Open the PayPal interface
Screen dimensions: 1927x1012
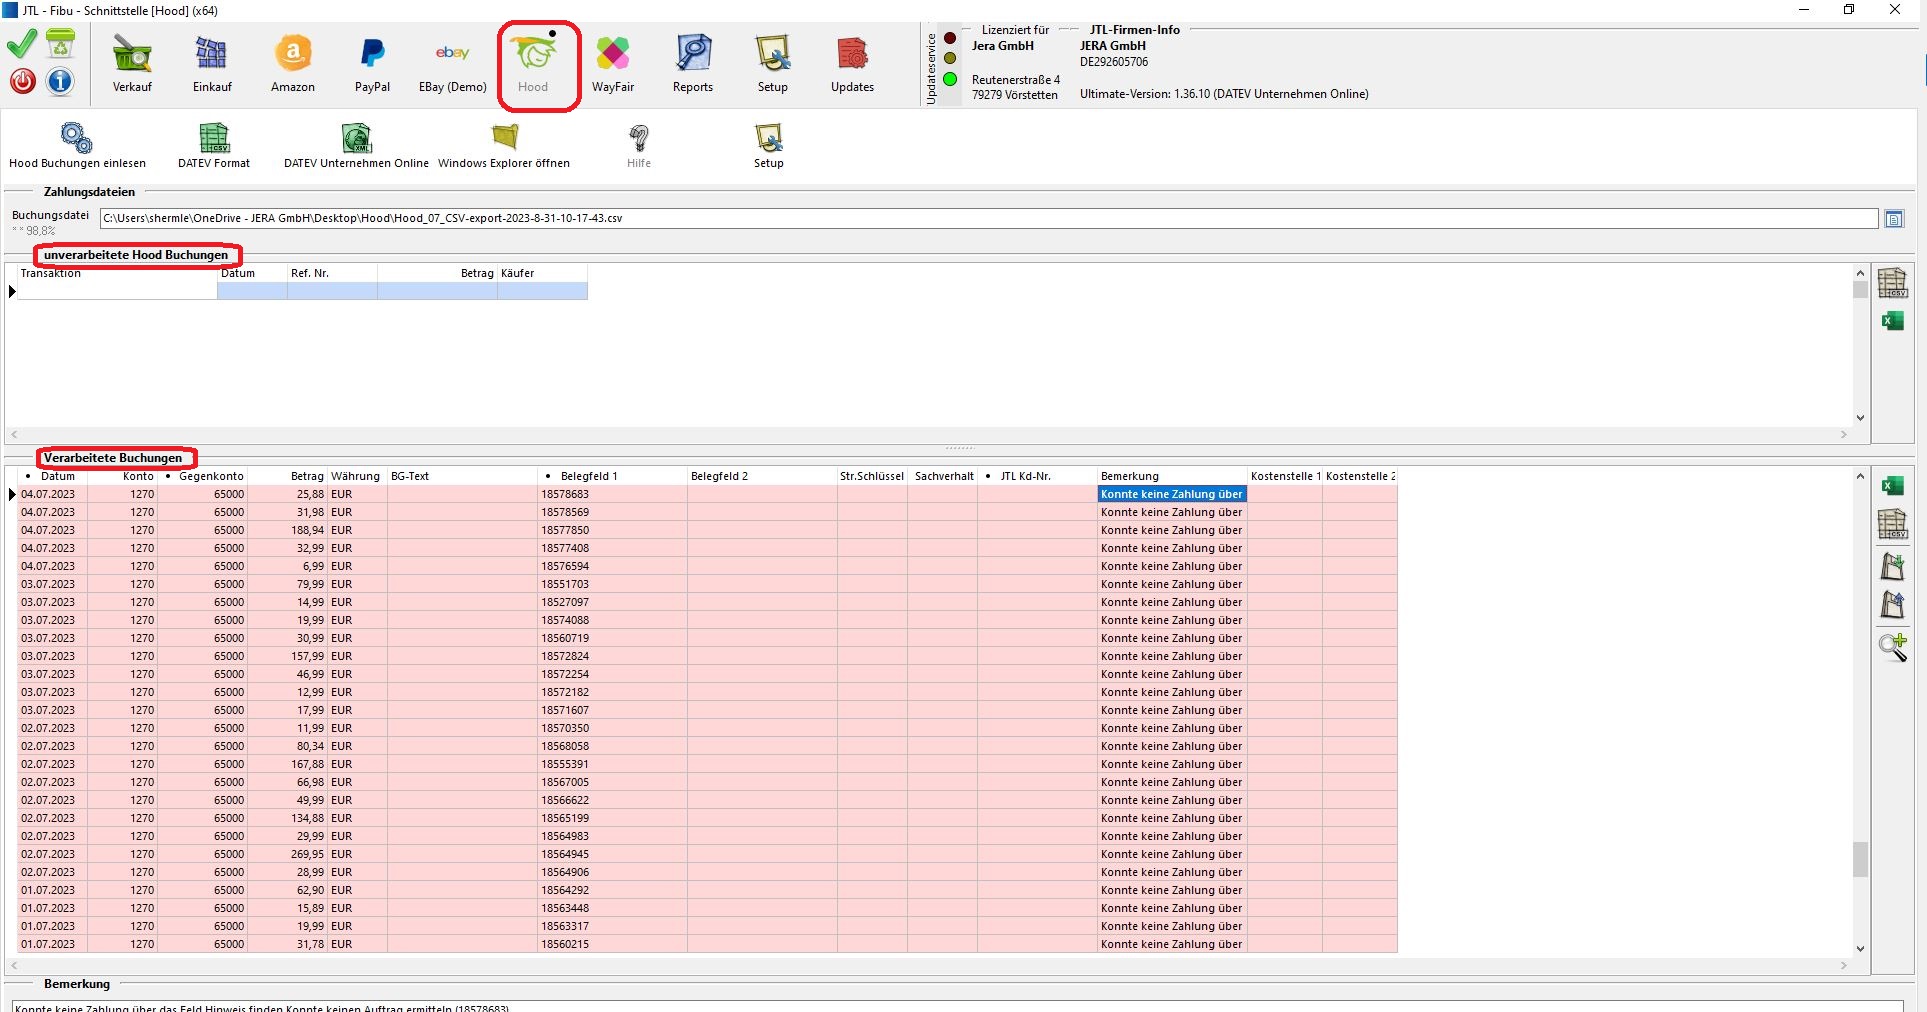pyautogui.click(x=372, y=64)
